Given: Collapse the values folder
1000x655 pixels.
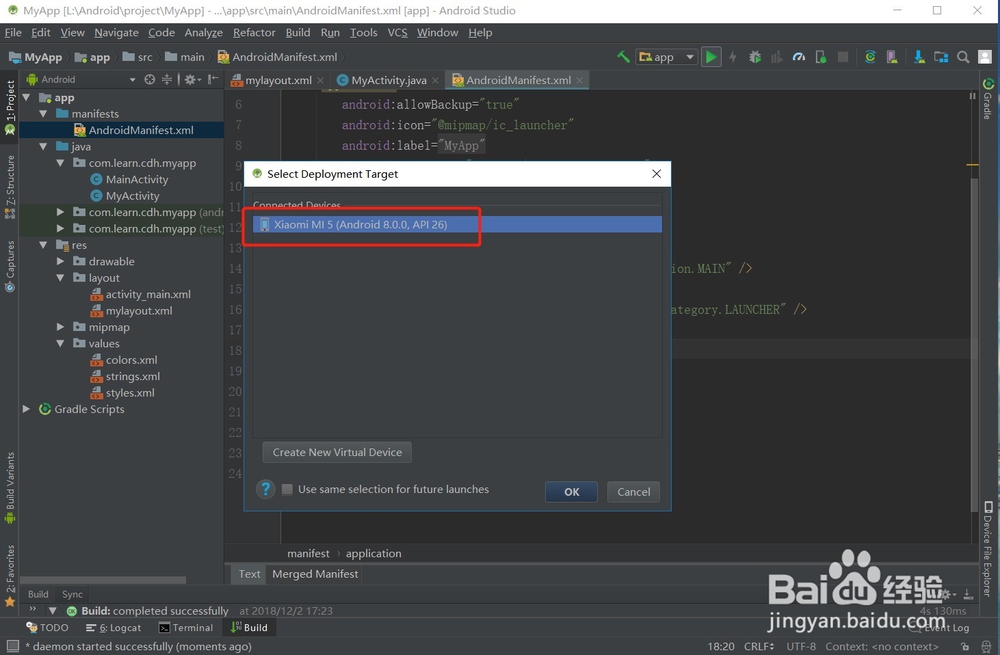Looking at the screenshot, I should pyautogui.click(x=60, y=343).
